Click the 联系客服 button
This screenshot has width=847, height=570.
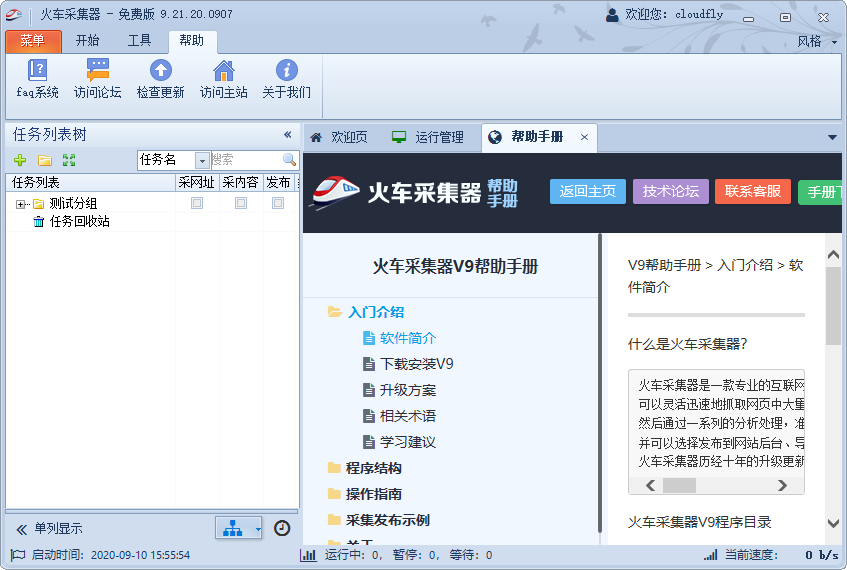[753, 191]
